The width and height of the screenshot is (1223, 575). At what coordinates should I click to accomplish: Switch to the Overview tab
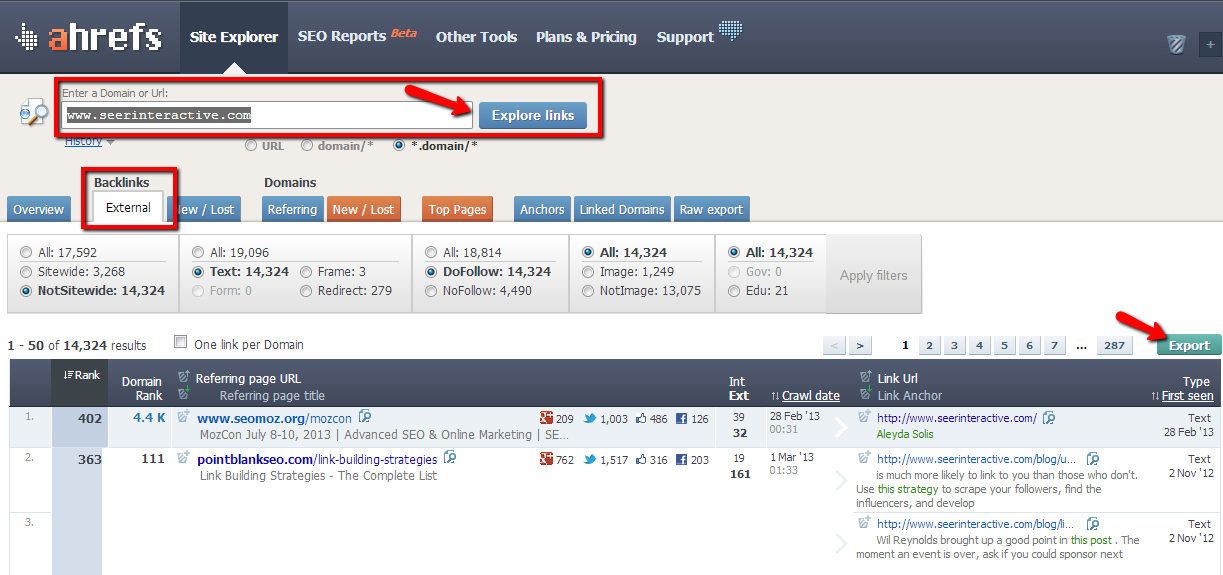[39, 209]
